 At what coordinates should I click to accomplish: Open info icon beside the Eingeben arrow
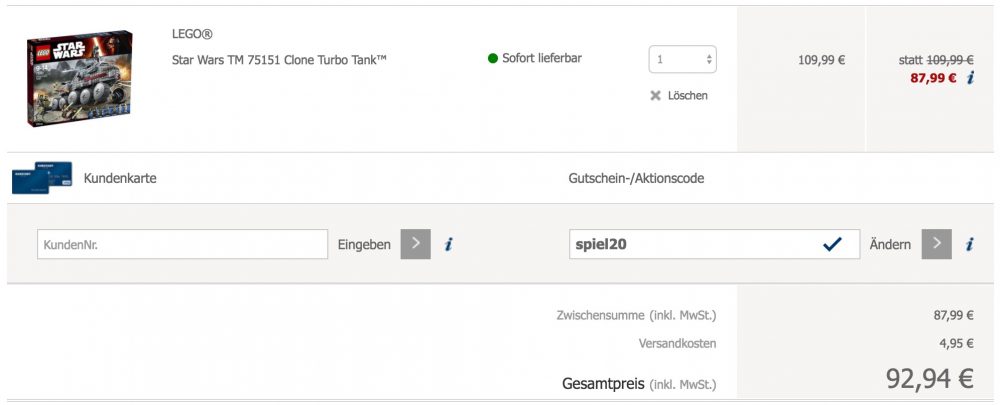point(449,244)
